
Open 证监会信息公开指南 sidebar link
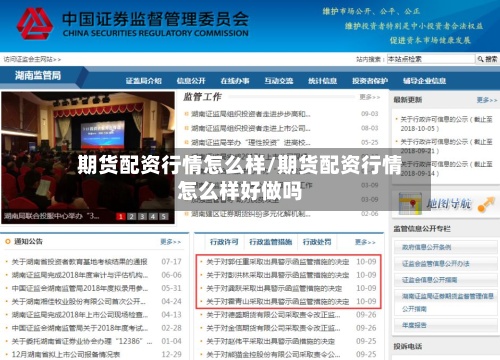429,280
